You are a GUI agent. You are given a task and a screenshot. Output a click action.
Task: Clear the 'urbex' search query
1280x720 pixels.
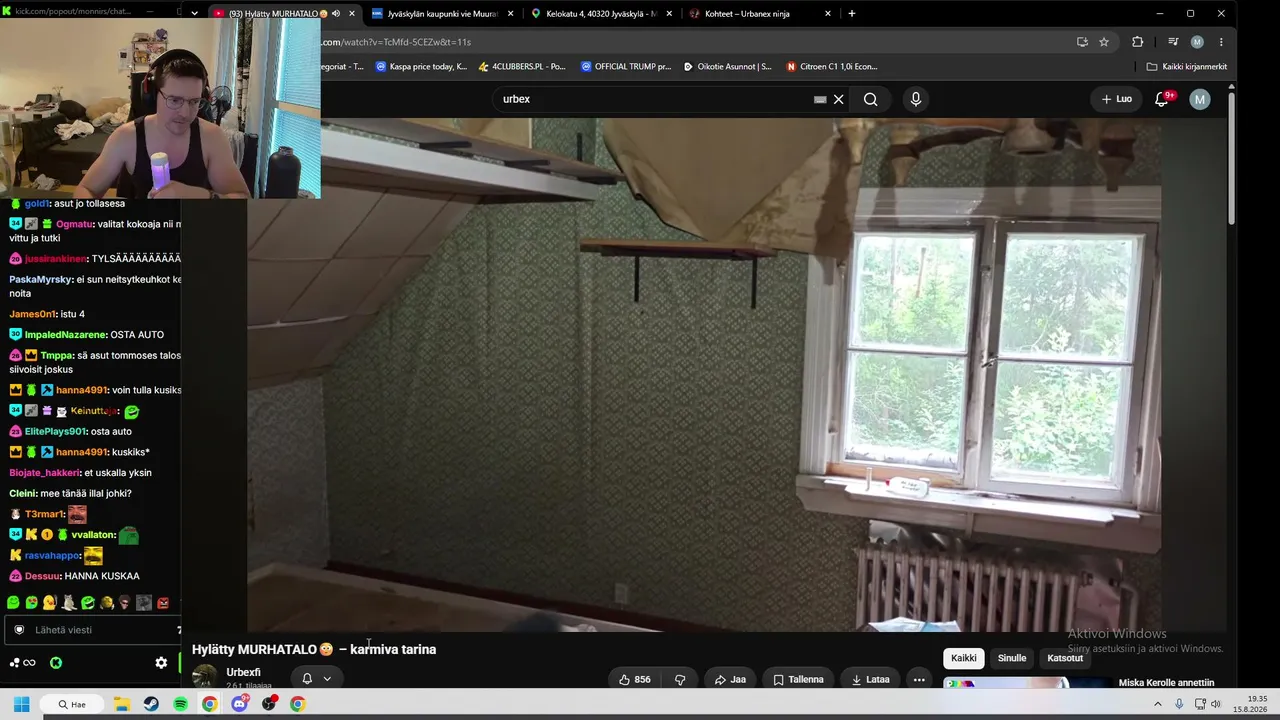839,99
